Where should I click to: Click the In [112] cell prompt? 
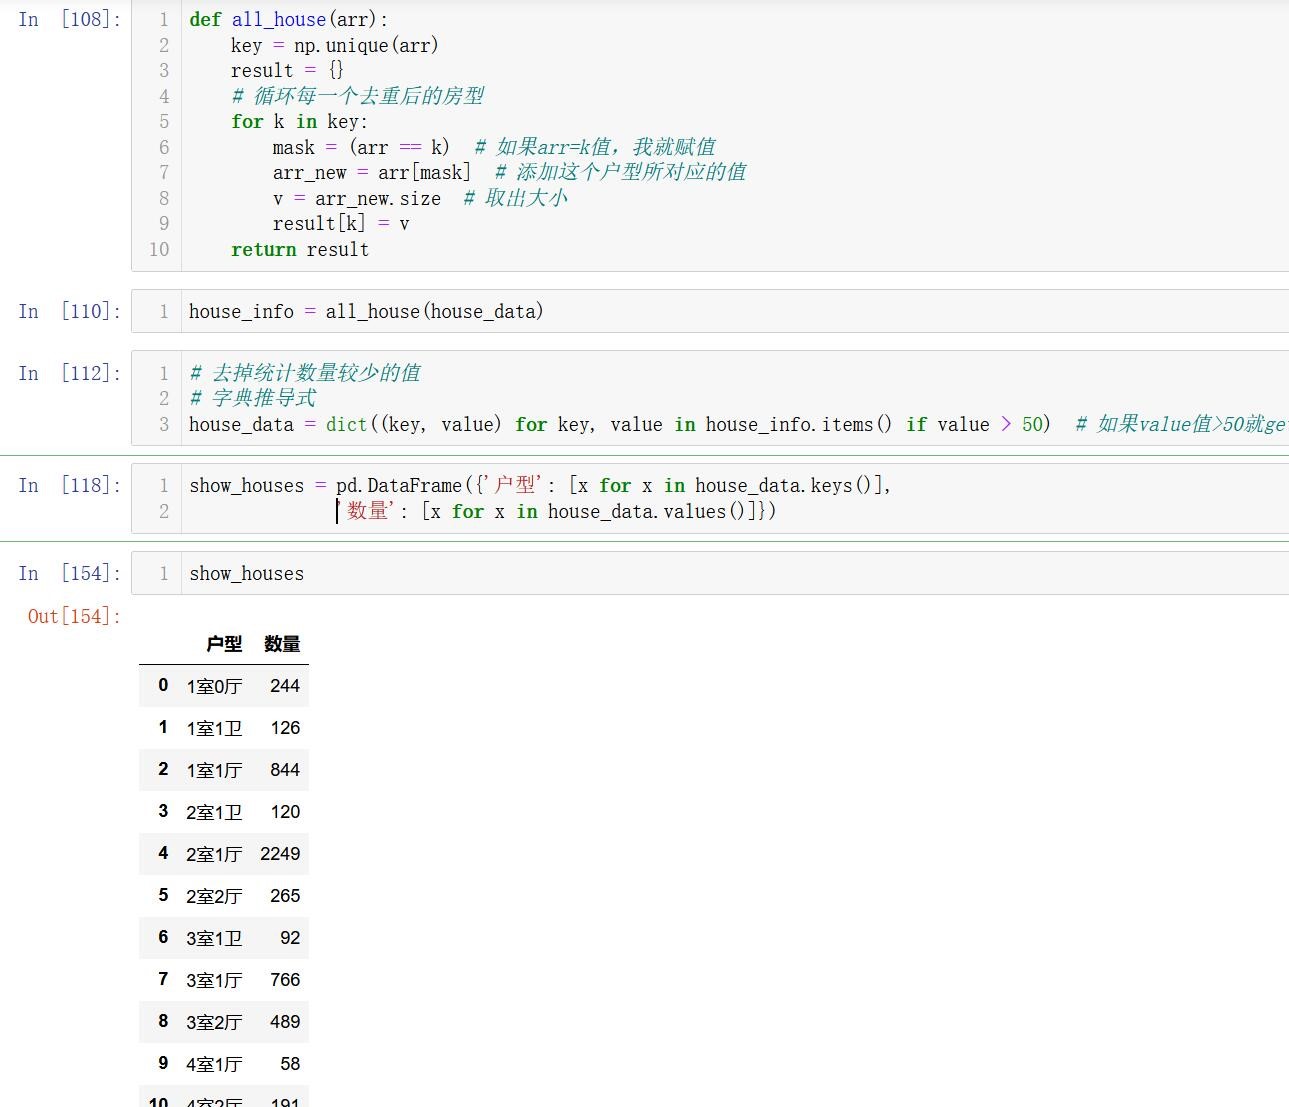[70, 373]
